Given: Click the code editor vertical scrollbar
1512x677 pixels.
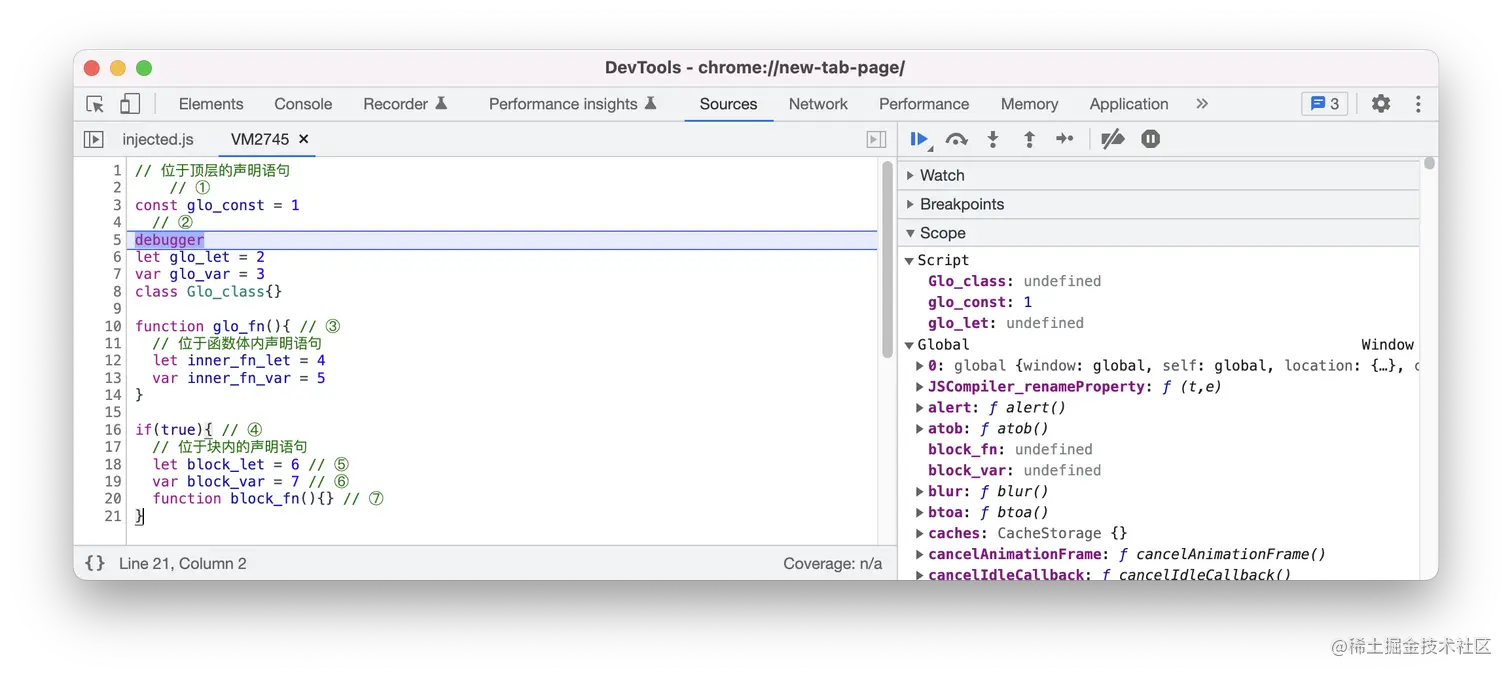Looking at the screenshot, I should [x=887, y=259].
